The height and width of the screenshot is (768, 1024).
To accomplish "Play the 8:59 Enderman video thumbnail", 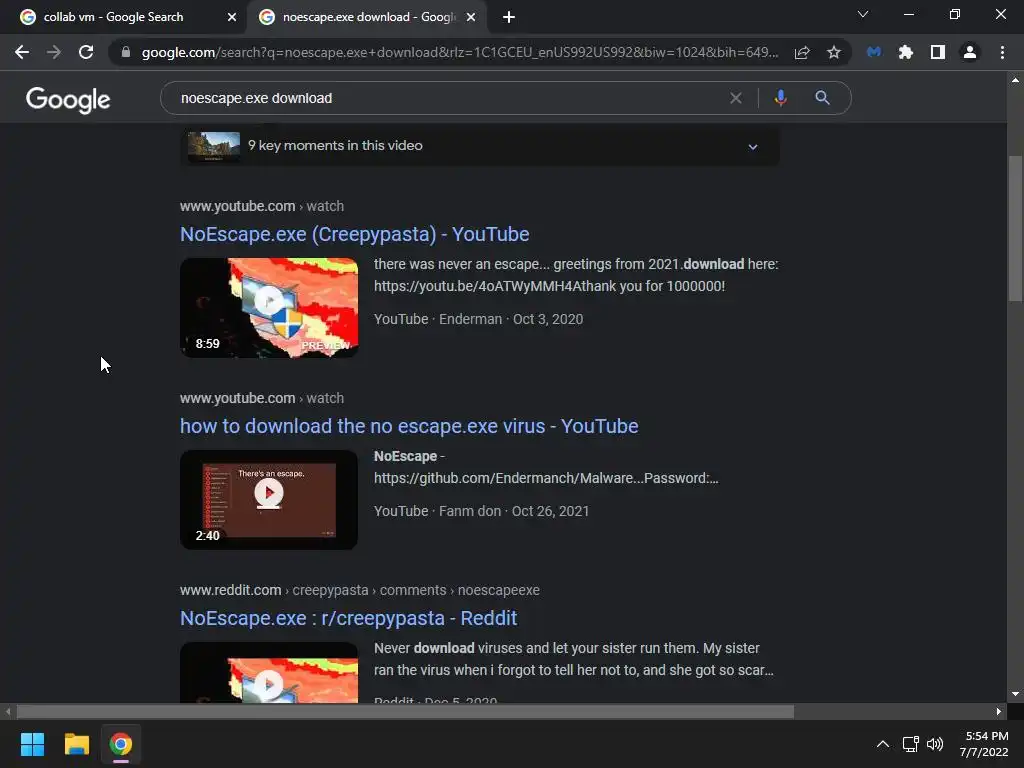I will click(x=269, y=308).
